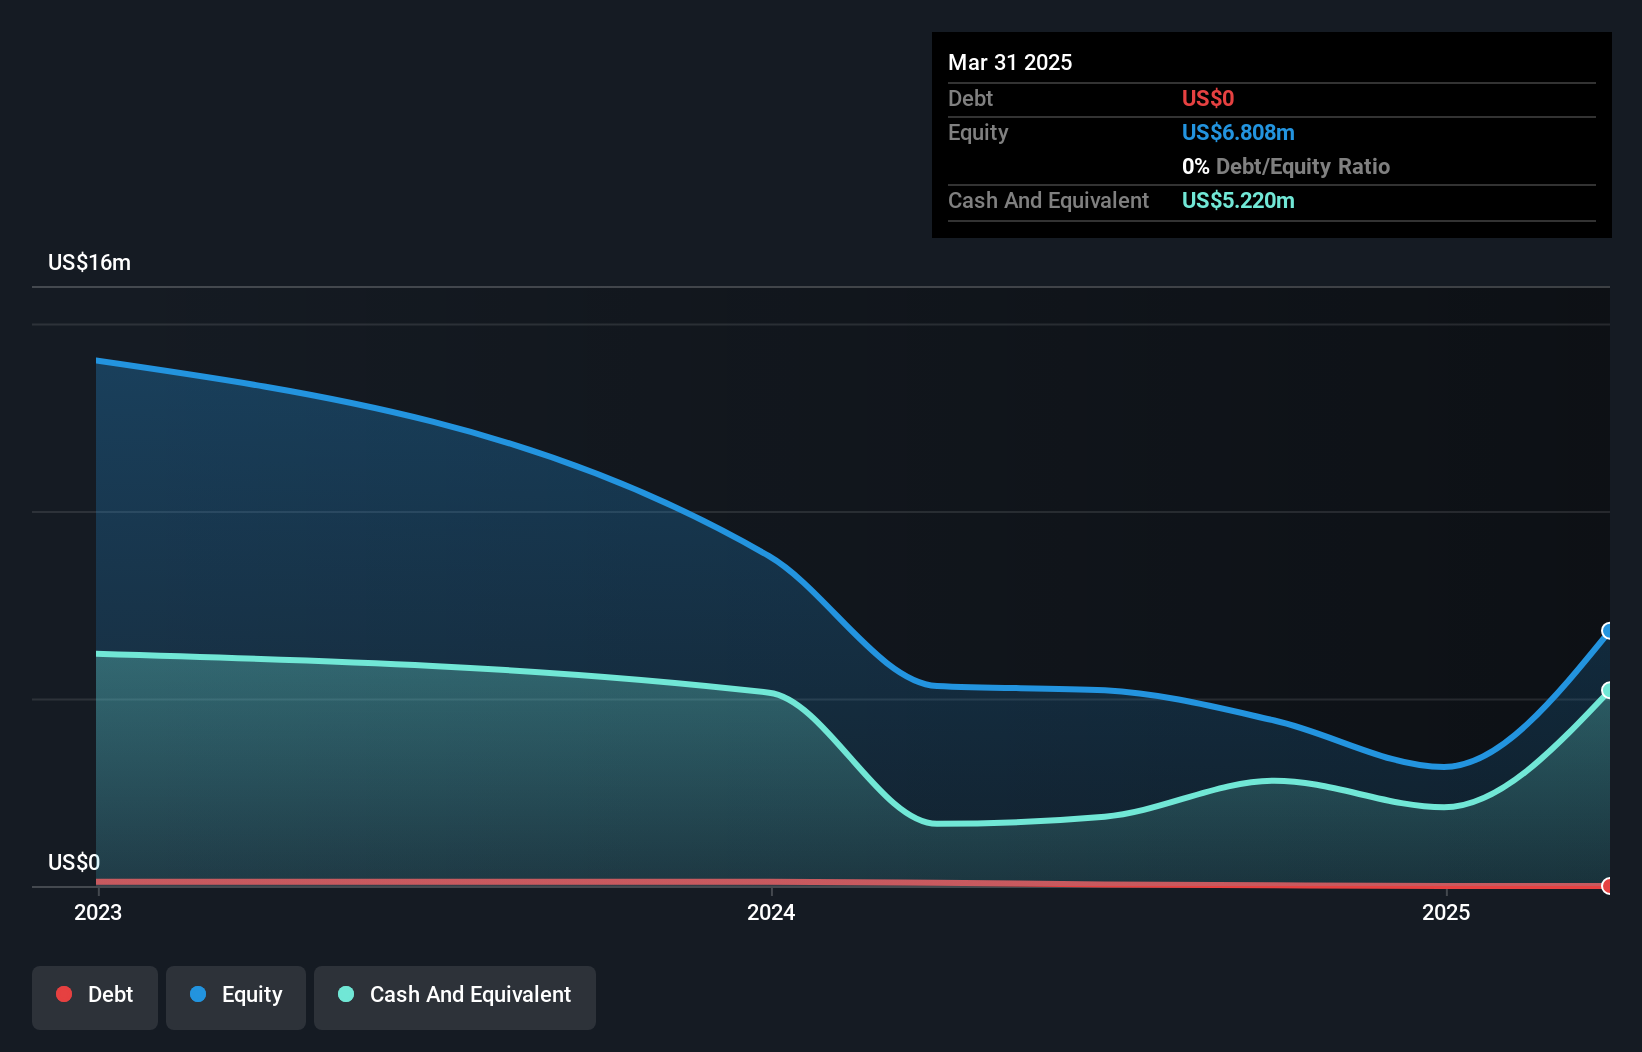The height and width of the screenshot is (1052, 1642).
Task: Click the Cash And Equivalent tooltip row label
Action: coord(1048,201)
